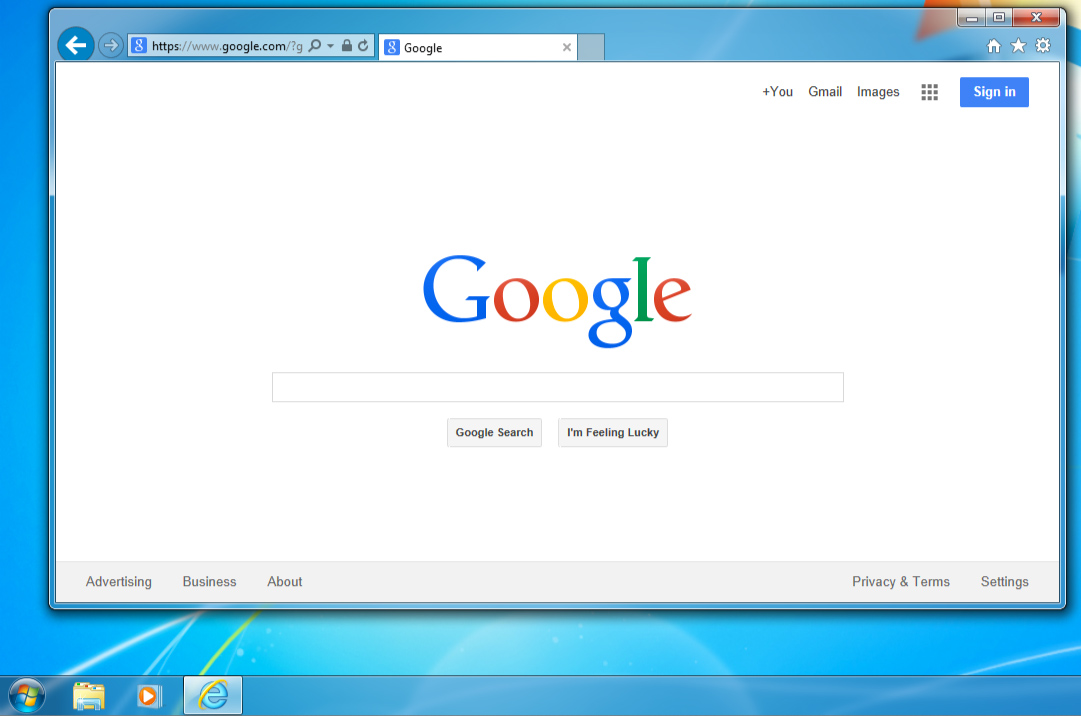Close the Internet Explorer window
This screenshot has width=1081, height=716.
(x=1036, y=17)
